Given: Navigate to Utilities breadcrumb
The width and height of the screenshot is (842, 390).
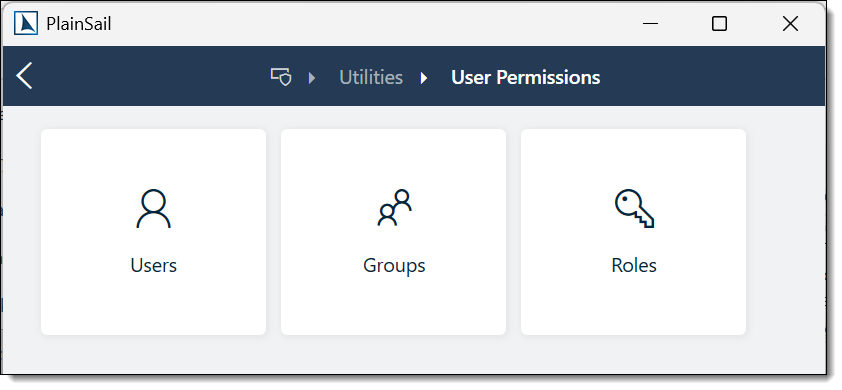Looking at the screenshot, I should pos(371,77).
